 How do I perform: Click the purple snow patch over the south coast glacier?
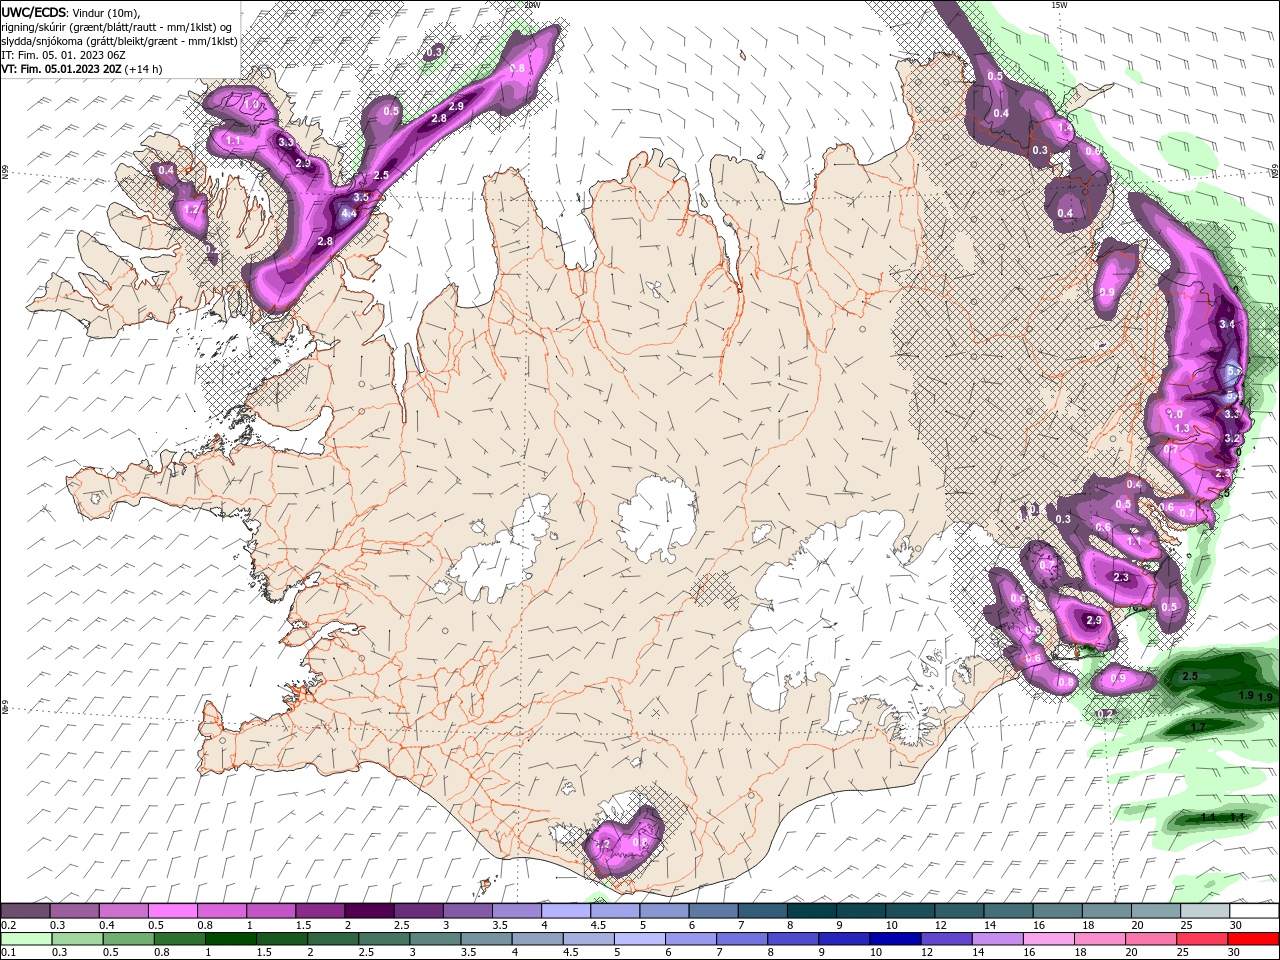tap(625, 843)
